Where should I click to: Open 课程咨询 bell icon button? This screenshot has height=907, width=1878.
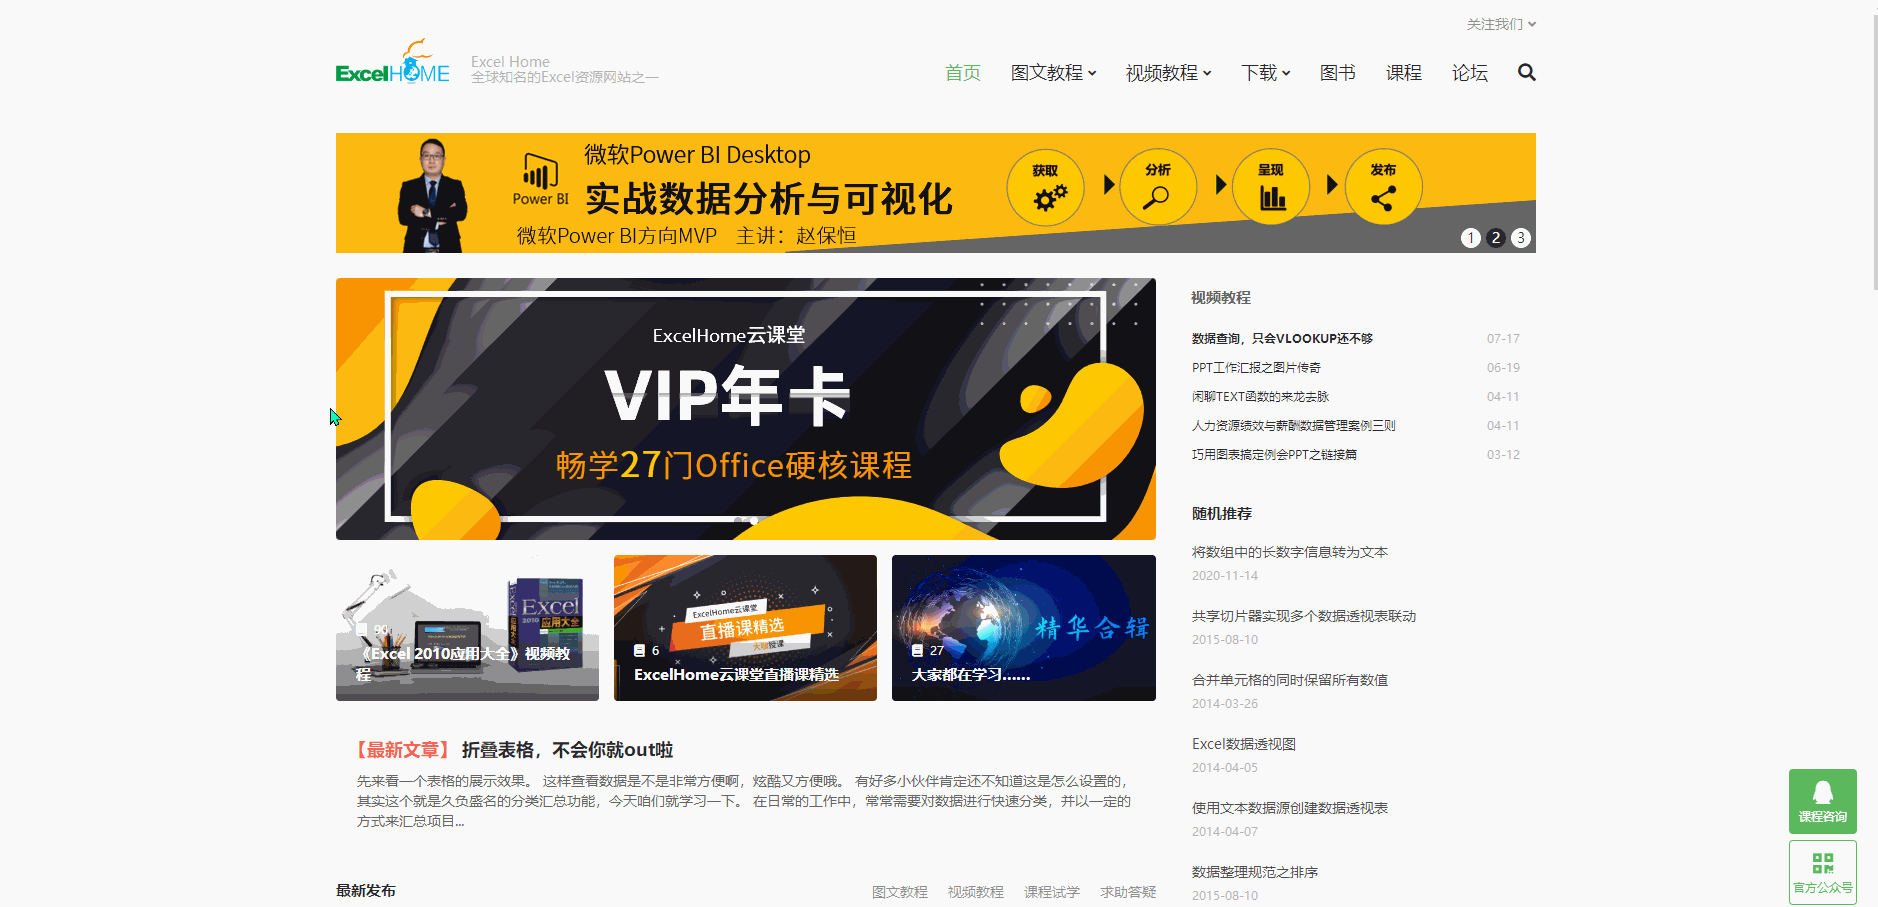pyautogui.click(x=1822, y=801)
